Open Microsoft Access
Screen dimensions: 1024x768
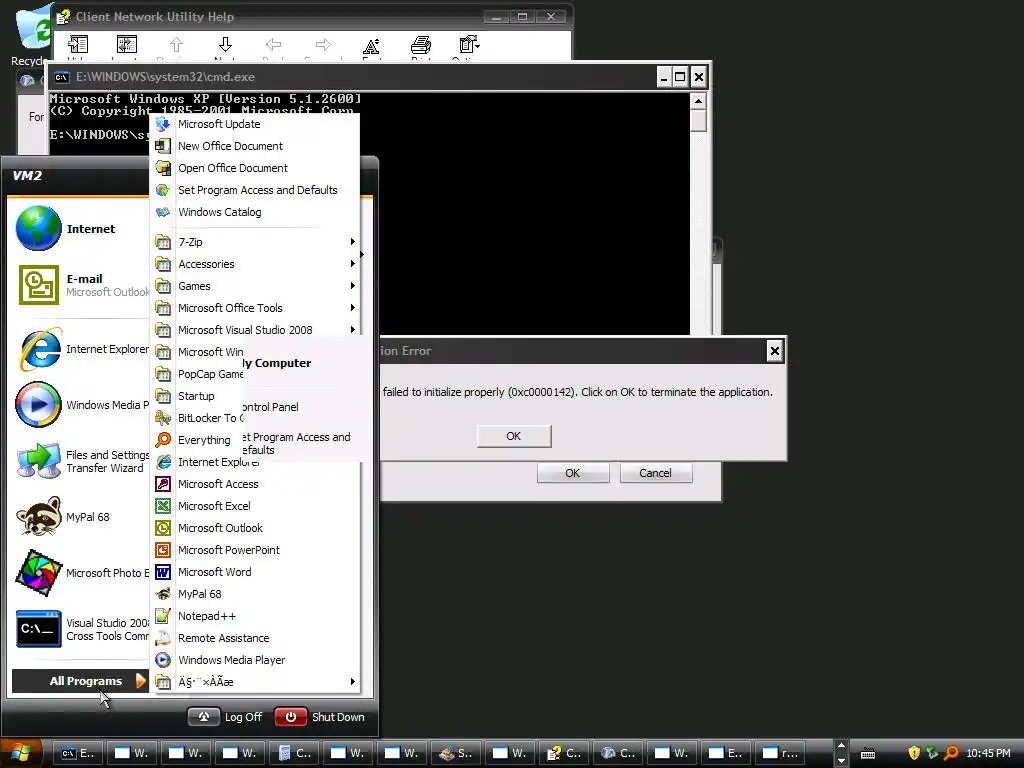pos(255,484)
